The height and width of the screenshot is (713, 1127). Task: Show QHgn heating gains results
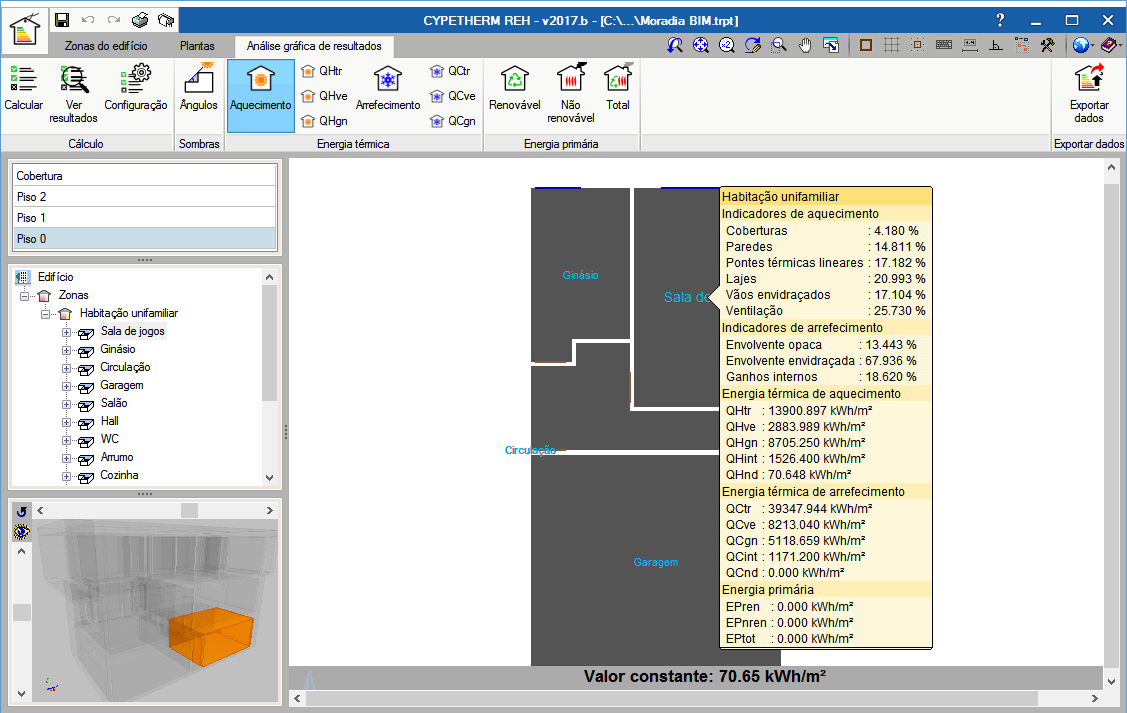coord(324,121)
